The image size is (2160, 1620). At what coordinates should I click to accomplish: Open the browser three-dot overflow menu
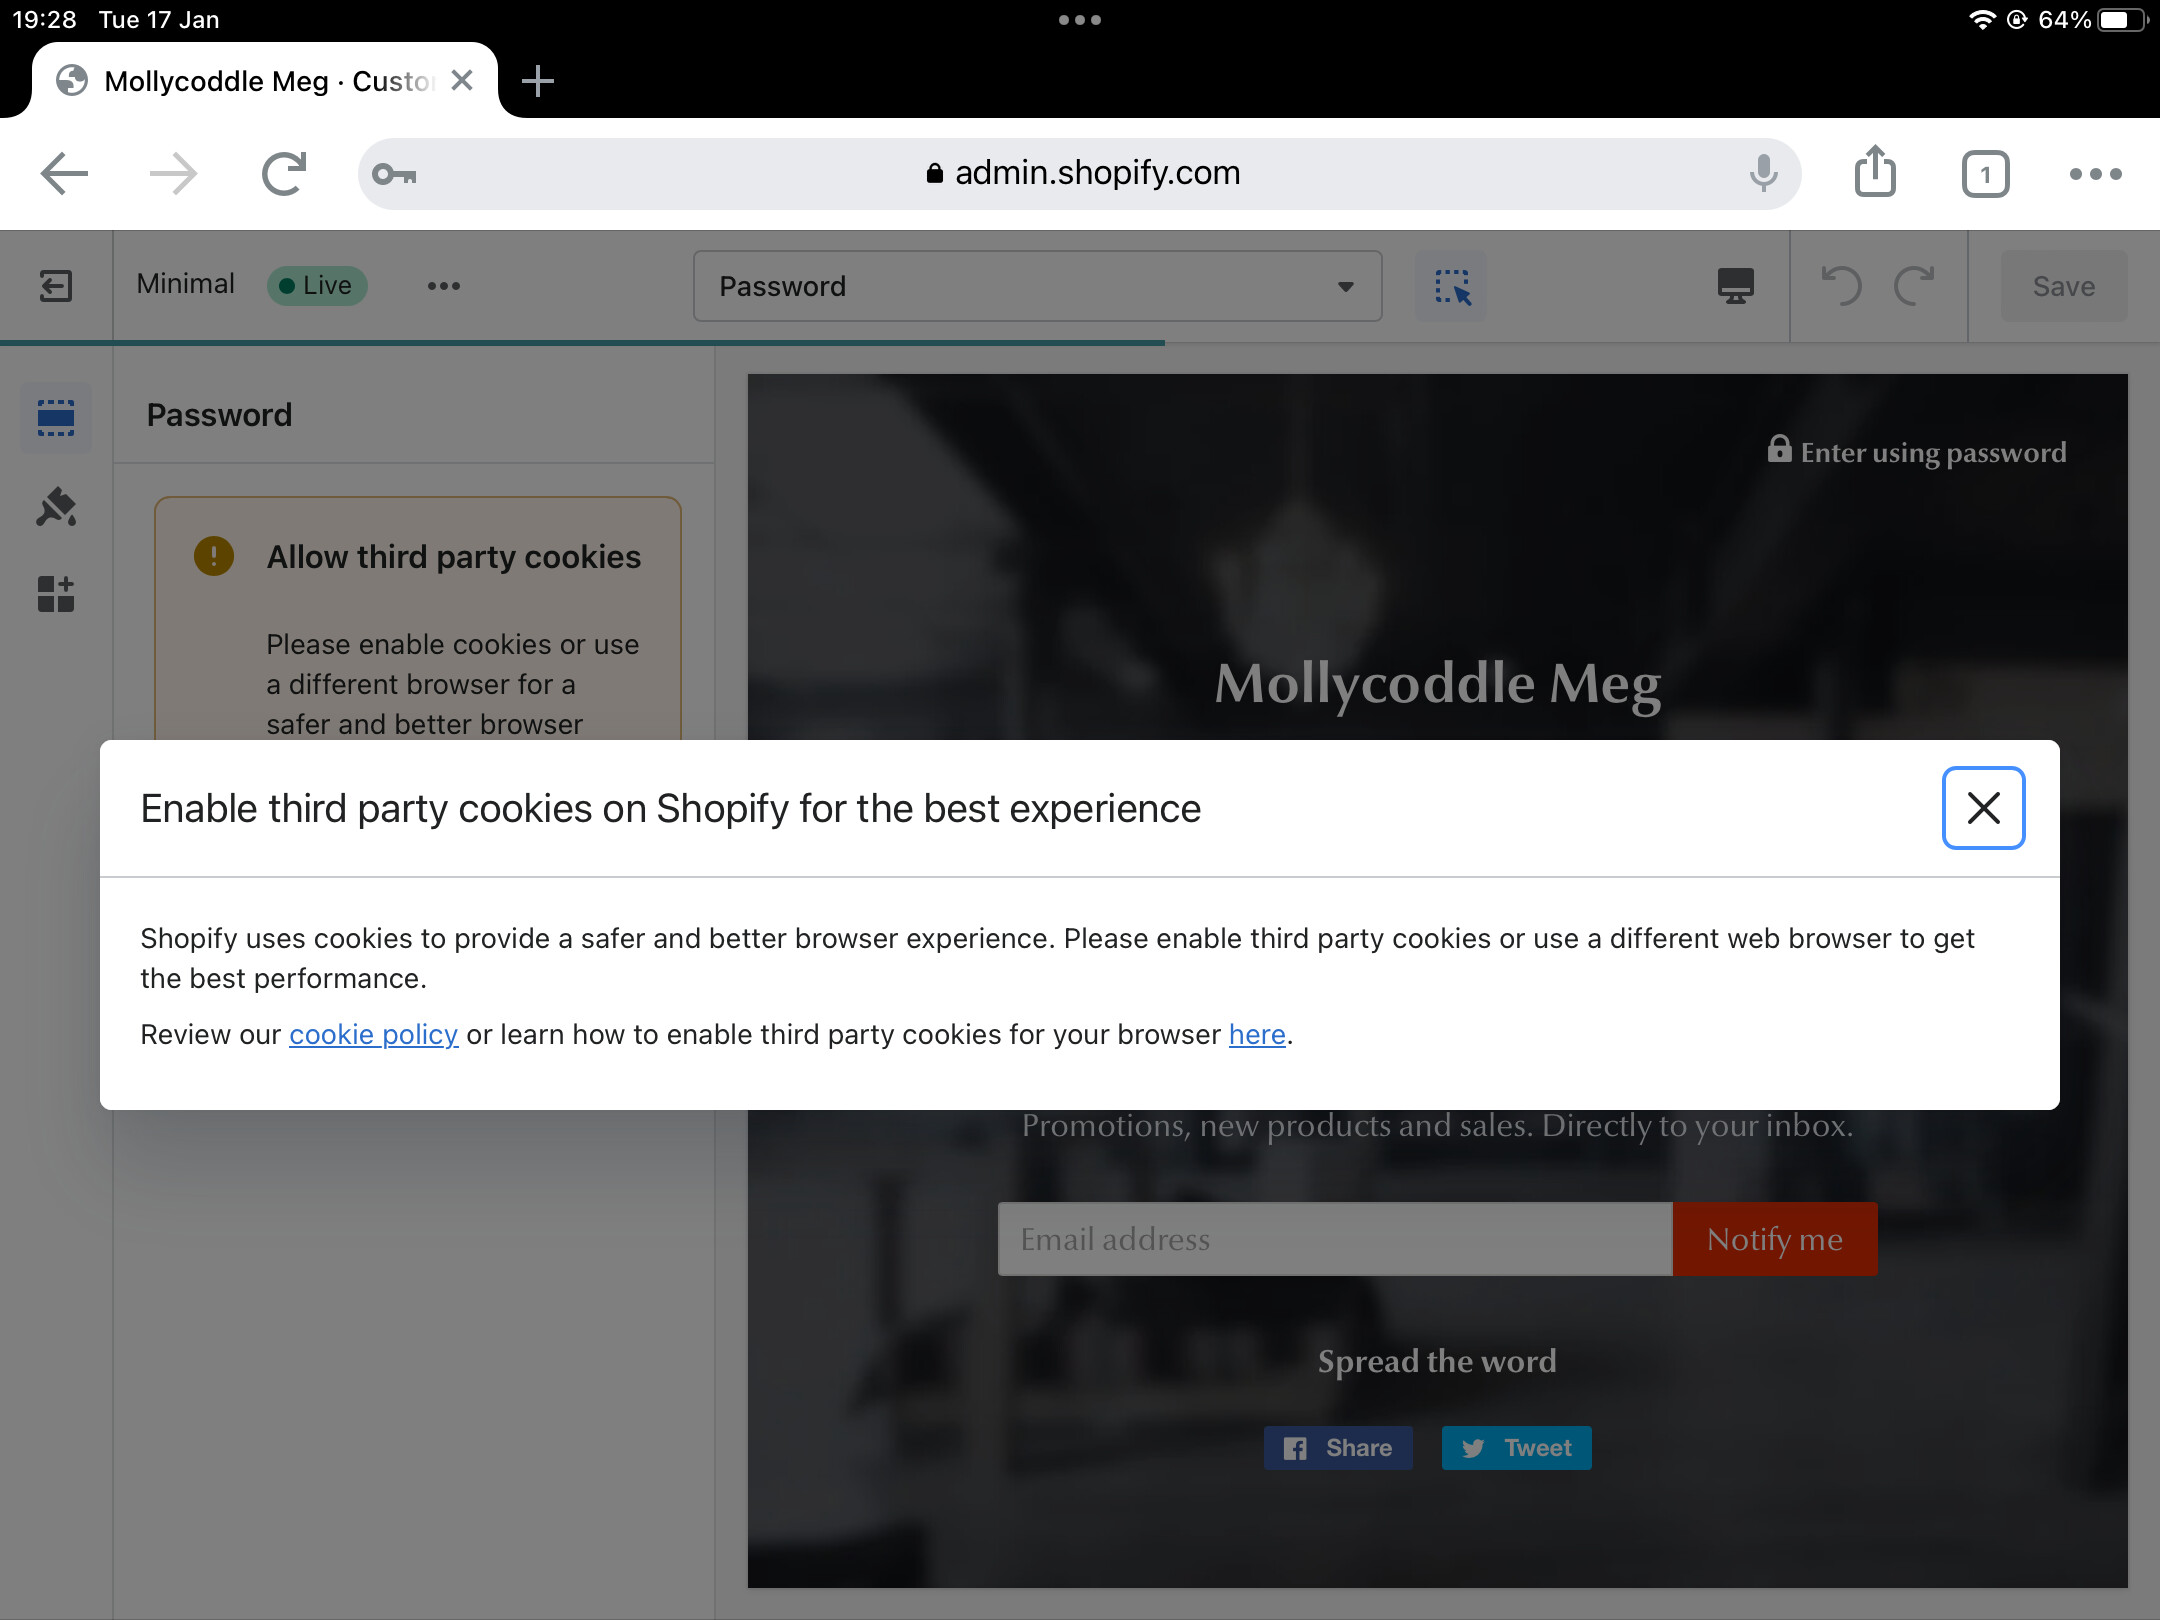click(2095, 174)
